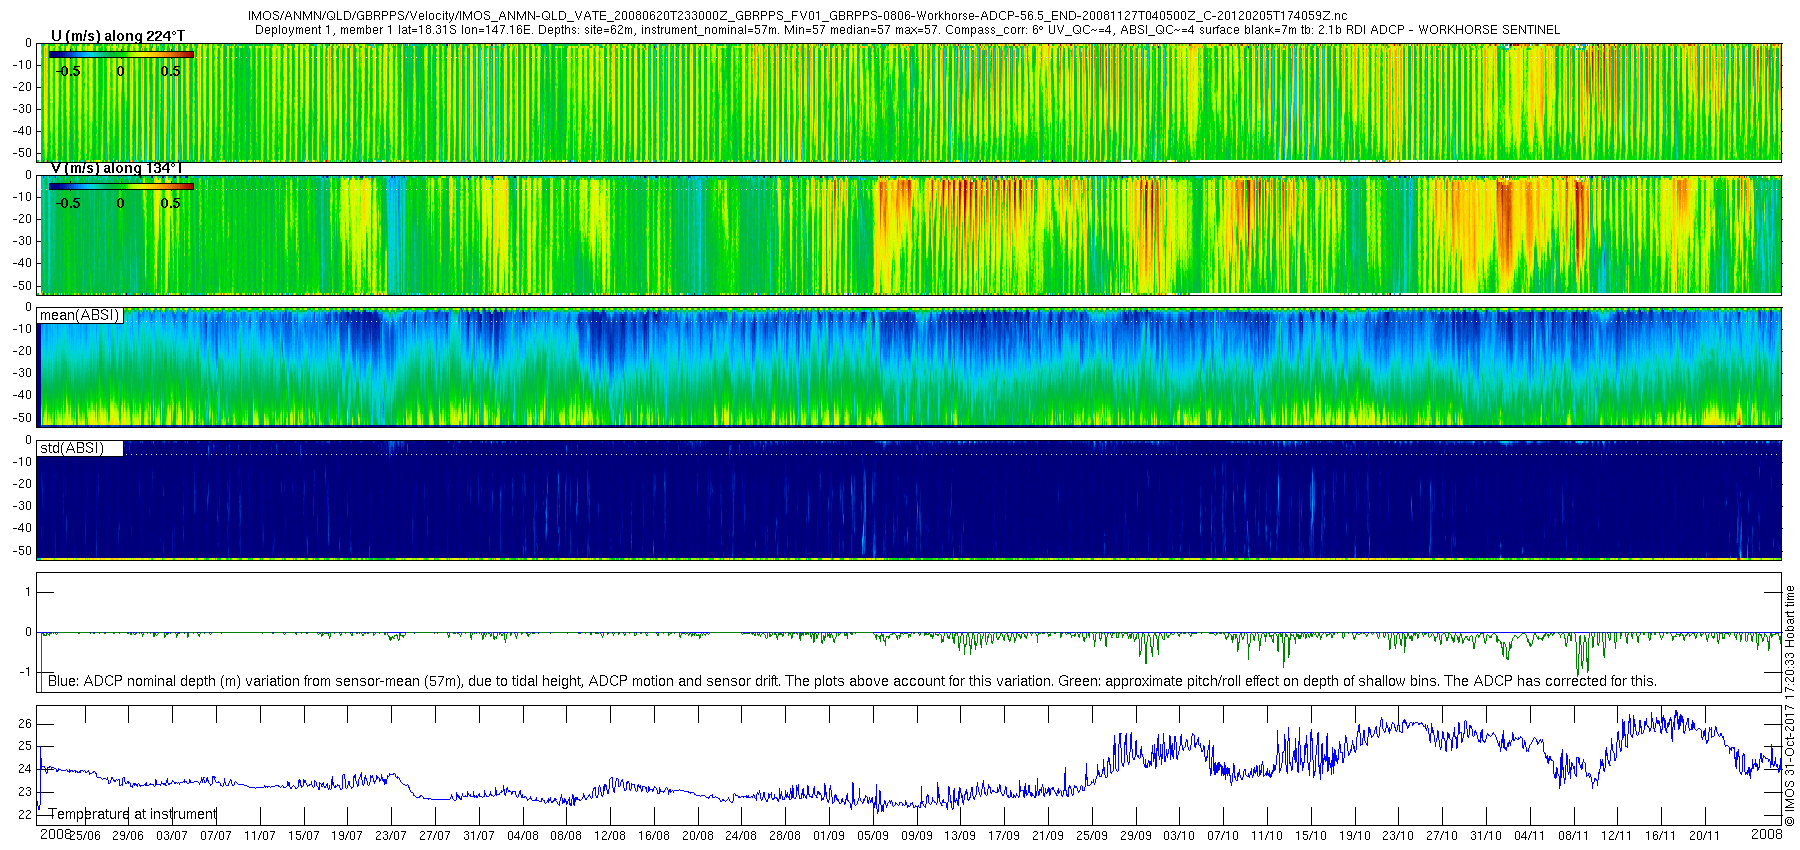
Task: Click the 03/10 date tick label
Action: tap(1179, 836)
